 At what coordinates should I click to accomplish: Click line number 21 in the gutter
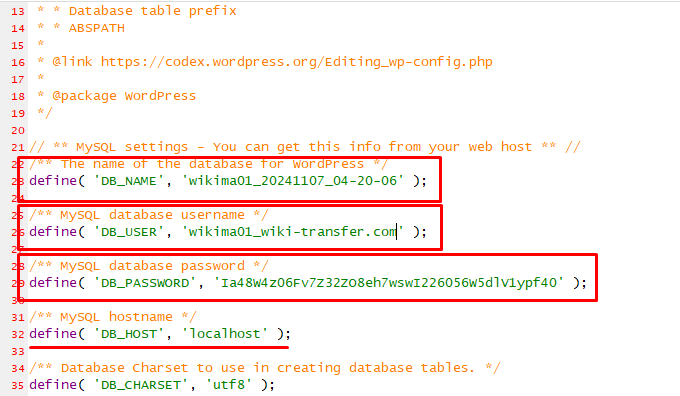18,148
